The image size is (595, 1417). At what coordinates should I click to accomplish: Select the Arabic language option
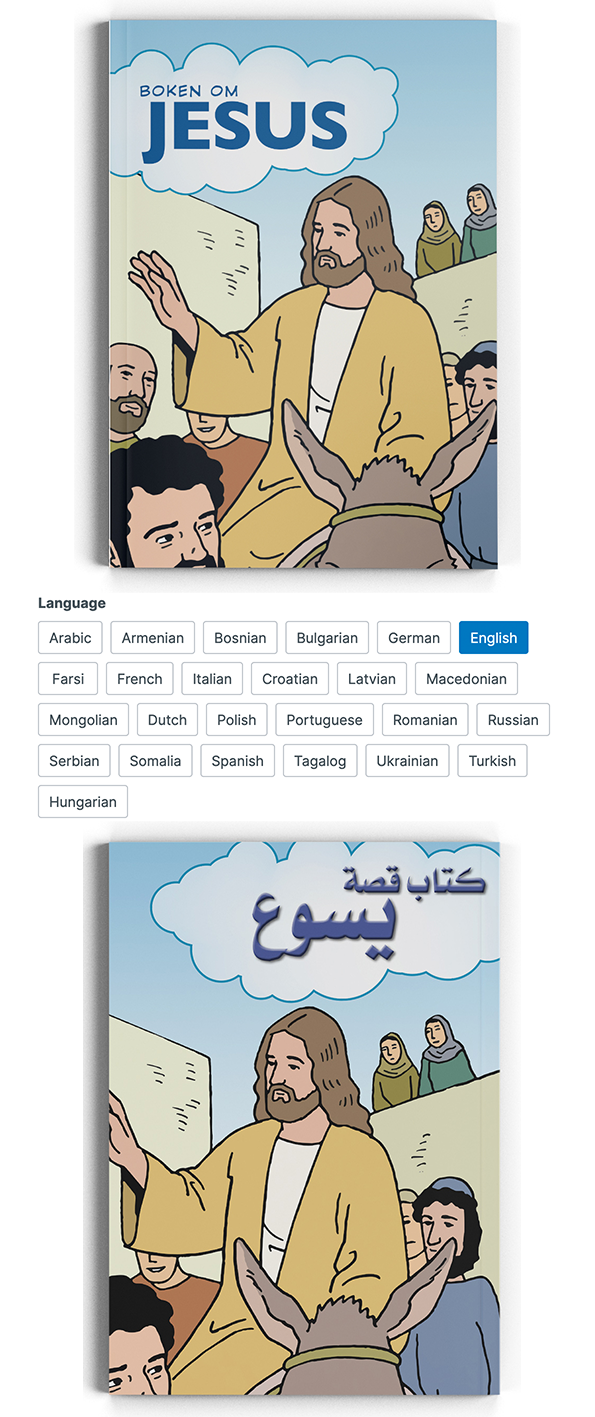point(70,638)
